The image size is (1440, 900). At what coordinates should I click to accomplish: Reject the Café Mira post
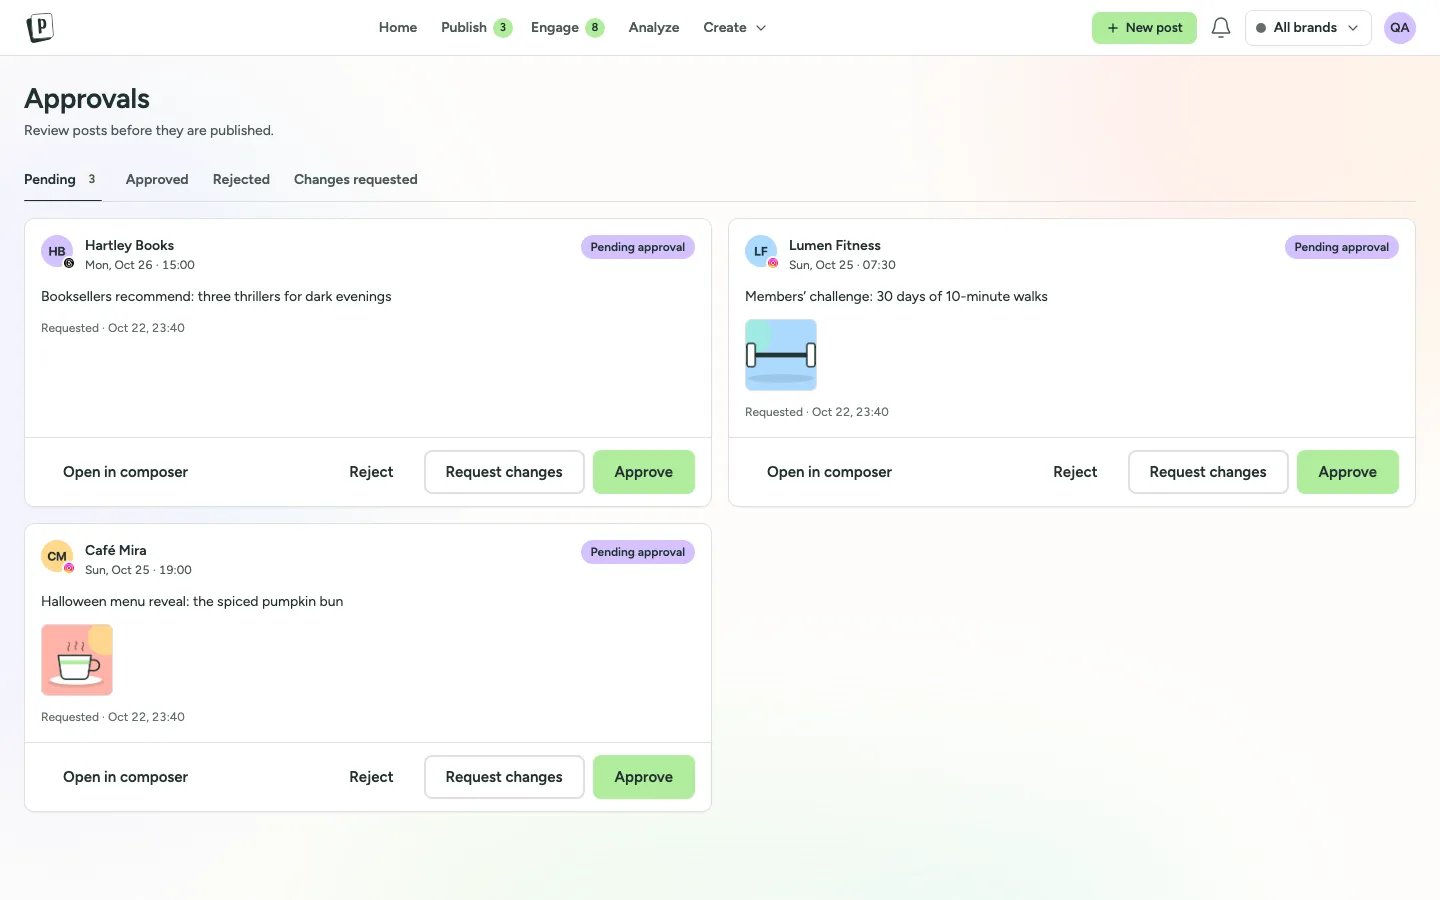371,777
